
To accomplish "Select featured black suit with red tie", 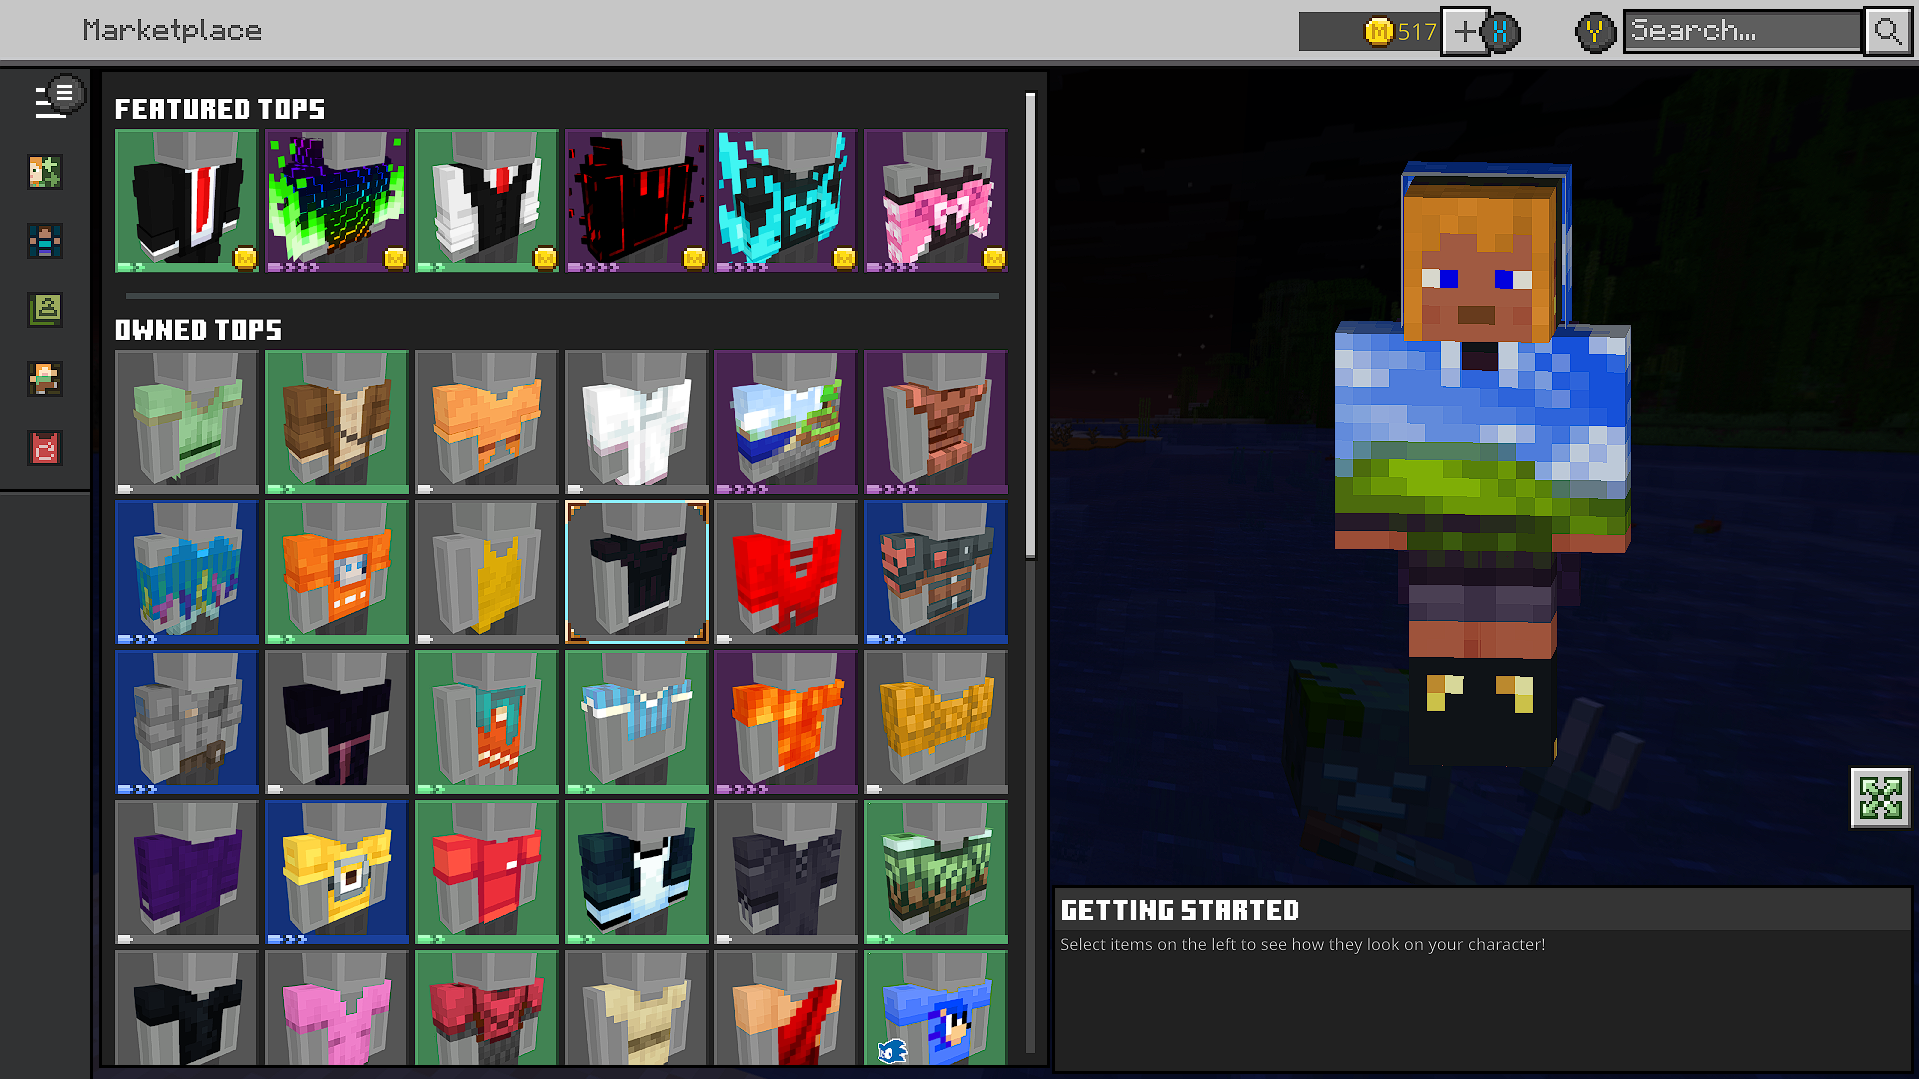I will click(187, 201).
